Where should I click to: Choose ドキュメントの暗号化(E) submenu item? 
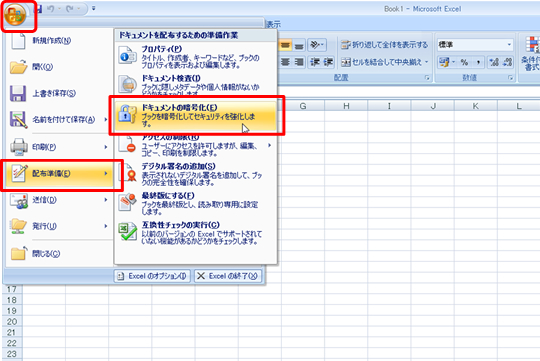coord(196,115)
